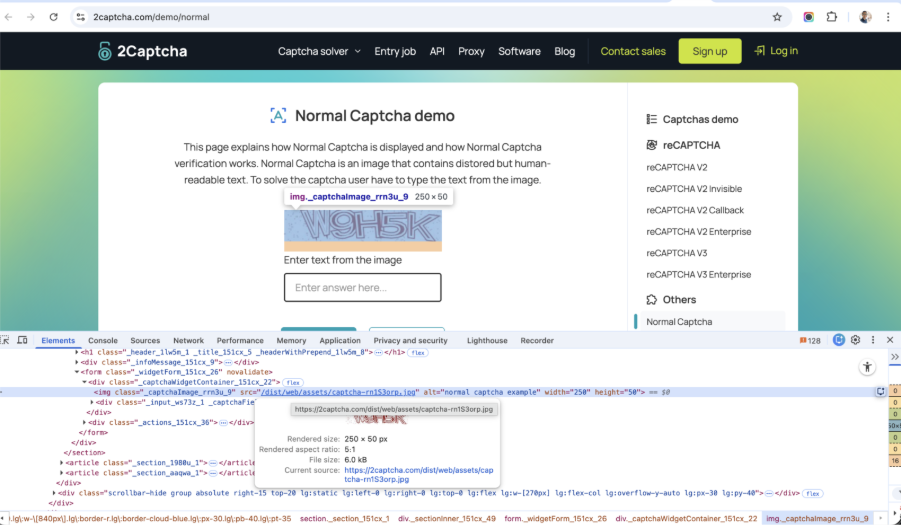Toggle flex badge on h1 element
The width and height of the screenshot is (901, 525).
click(418, 353)
